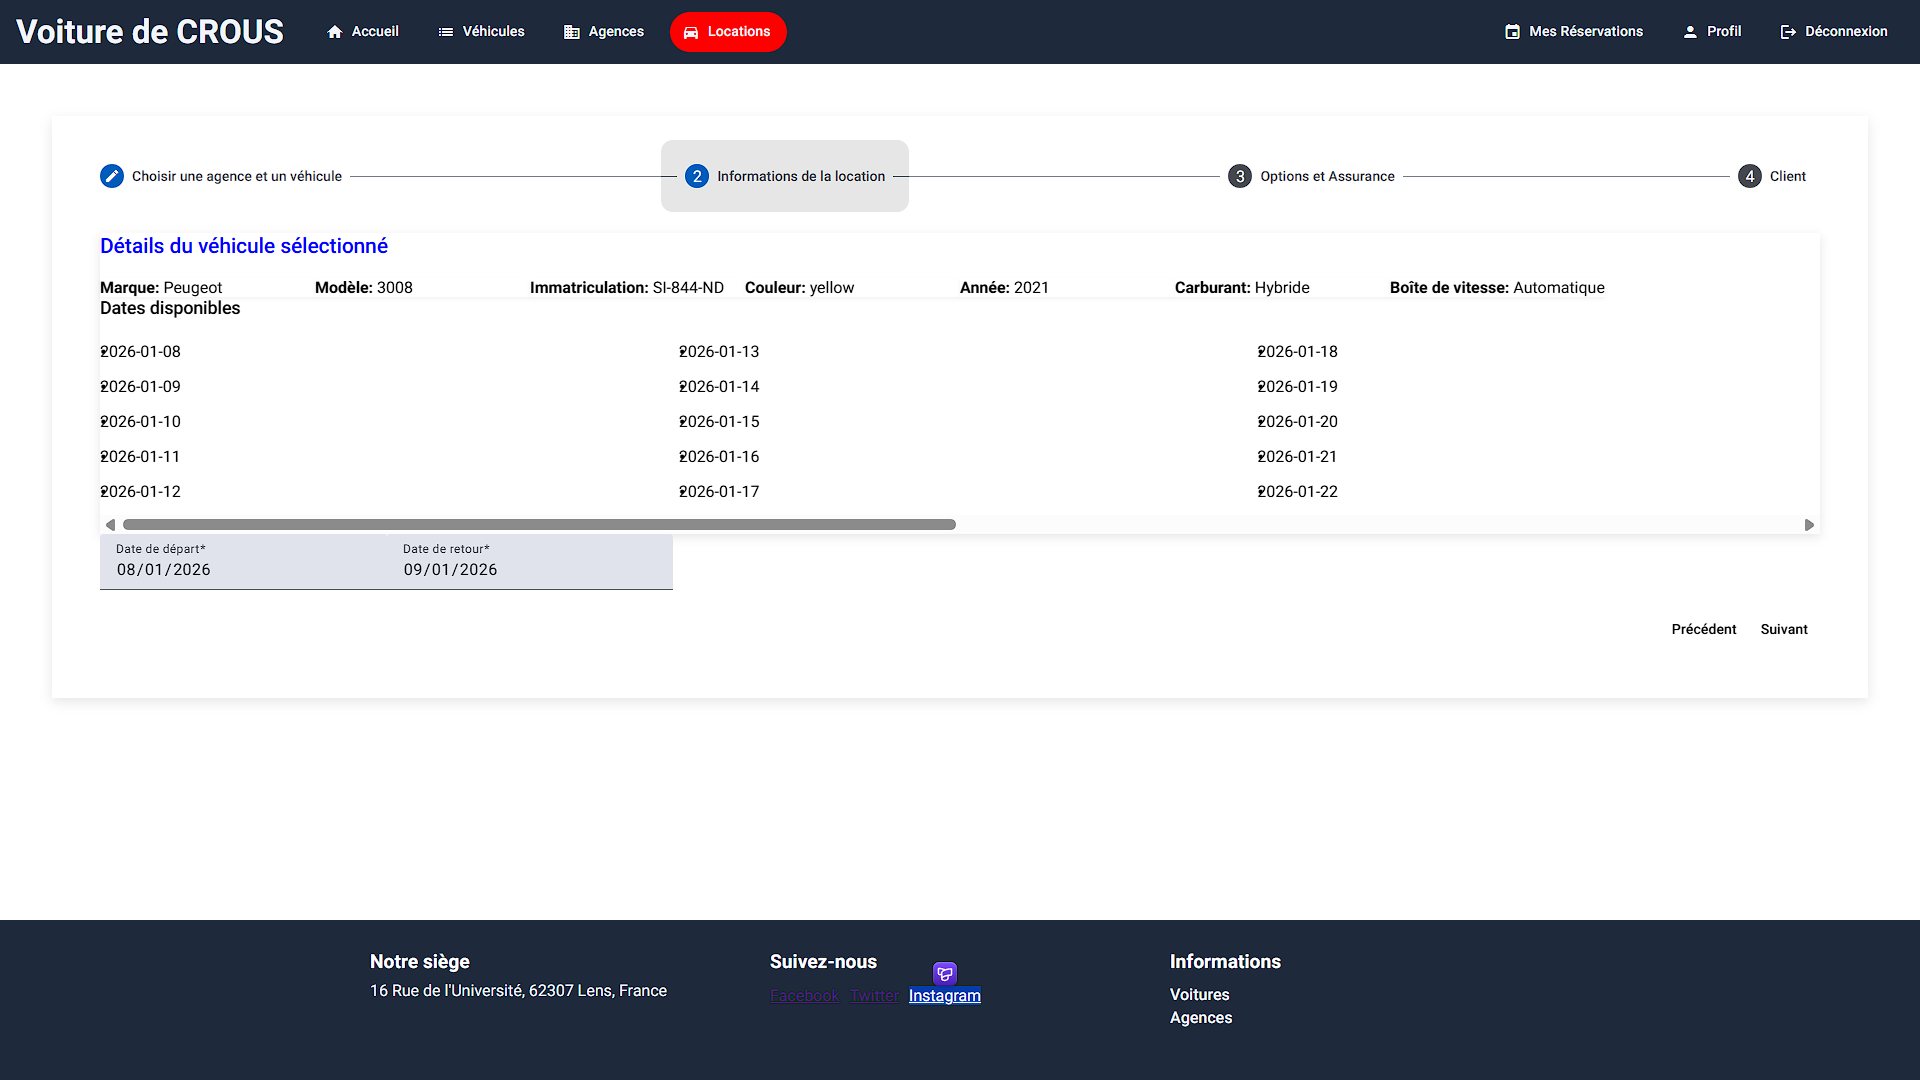This screenshot has height=1080, width=1920.
Task: Click the pencil edit icon in step one
Action: point(112,176)
